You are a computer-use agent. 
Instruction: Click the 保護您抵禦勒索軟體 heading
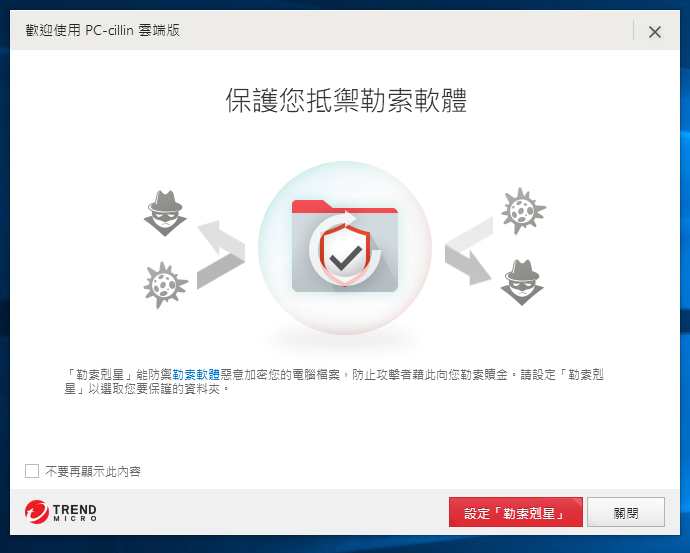[346, 100]
